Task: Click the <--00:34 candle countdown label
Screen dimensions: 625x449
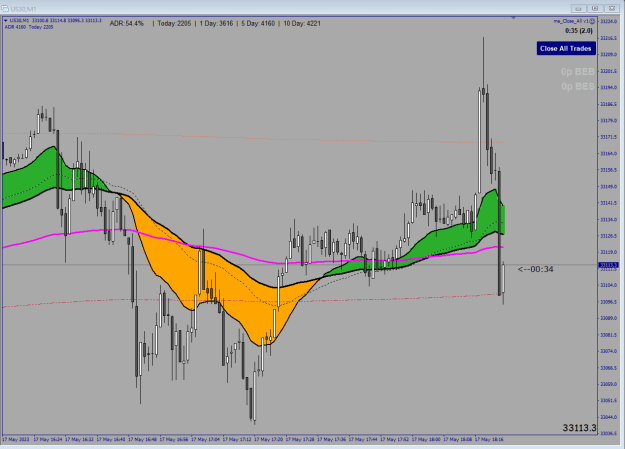Action: pyautogui.click(x=535, y=269)
